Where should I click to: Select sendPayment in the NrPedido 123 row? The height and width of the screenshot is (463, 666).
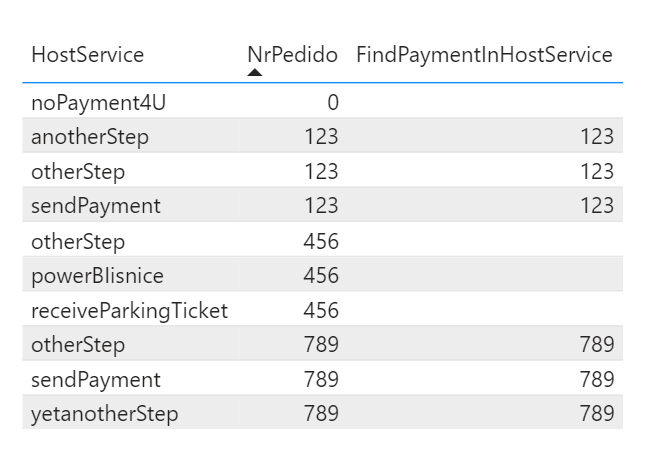tap(96, 206)
